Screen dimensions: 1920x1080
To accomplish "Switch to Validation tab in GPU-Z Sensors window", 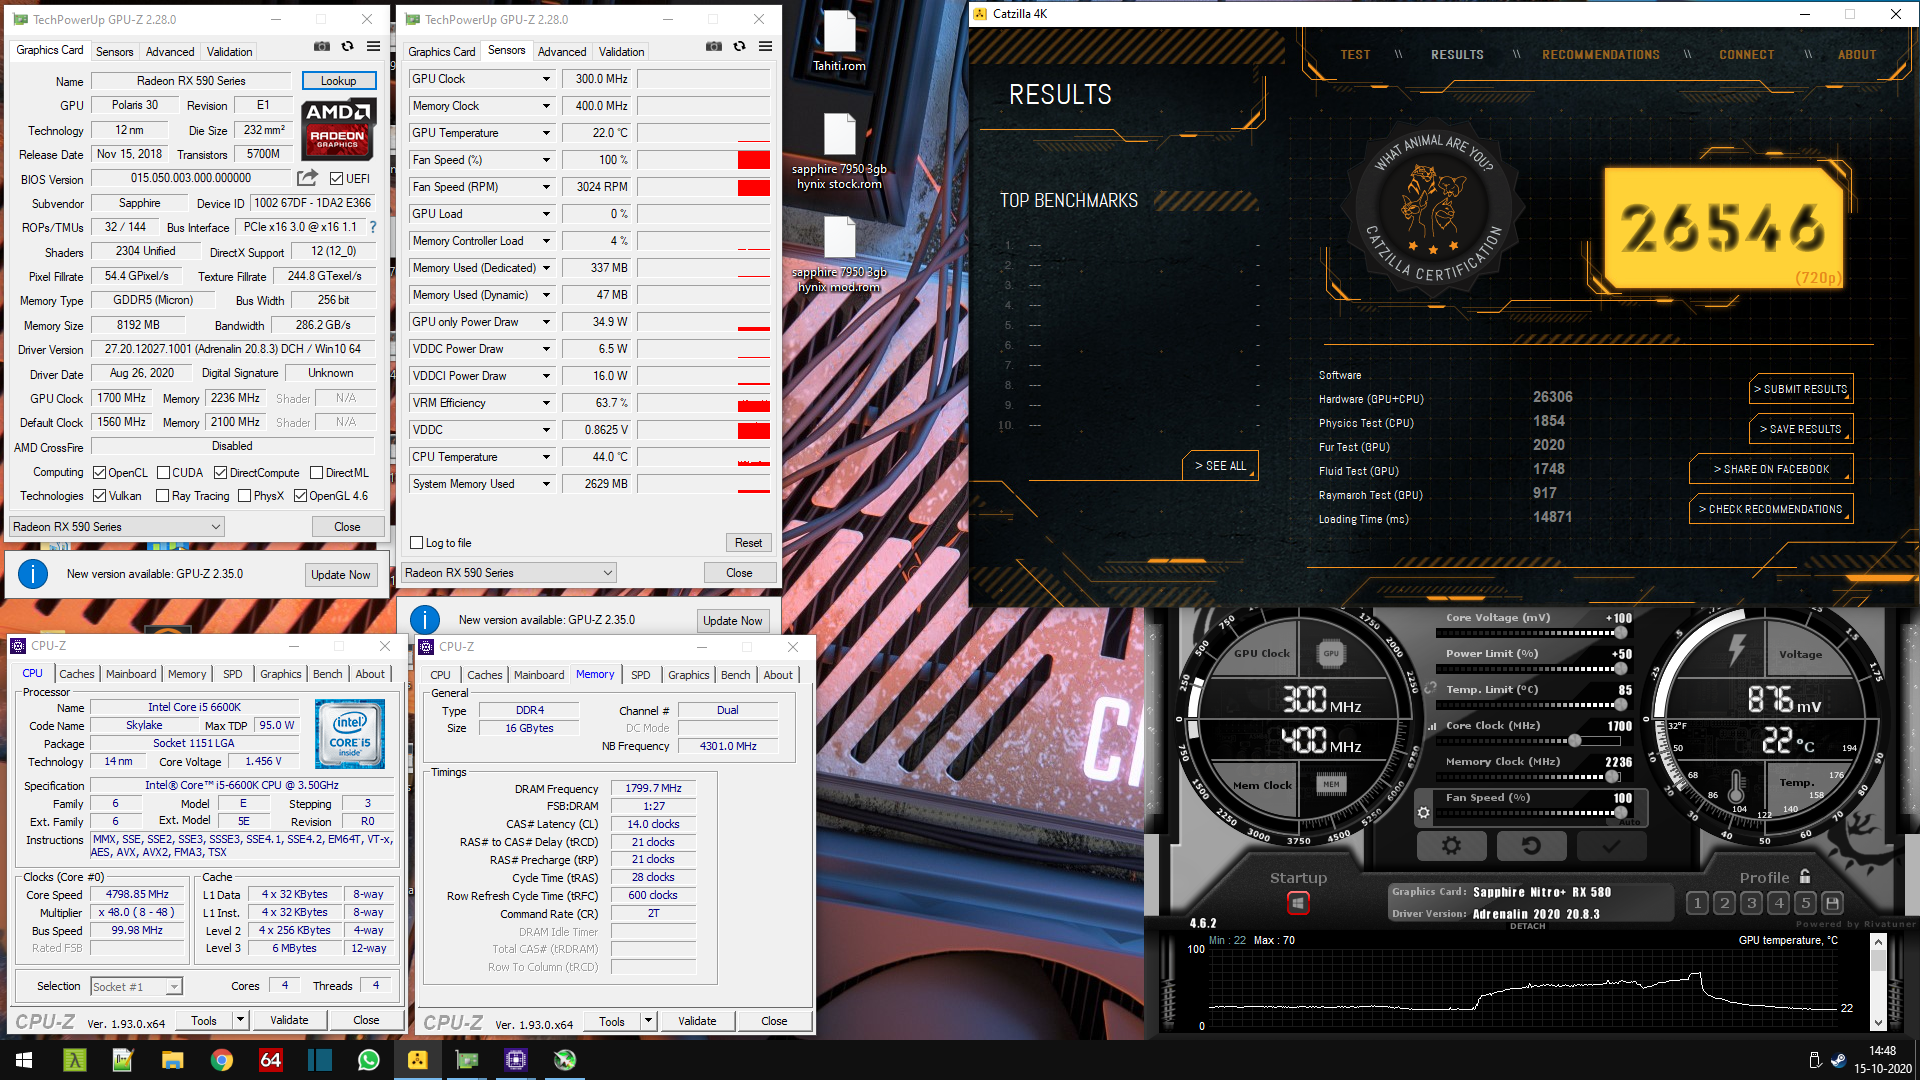I will (x=621, y=52).
